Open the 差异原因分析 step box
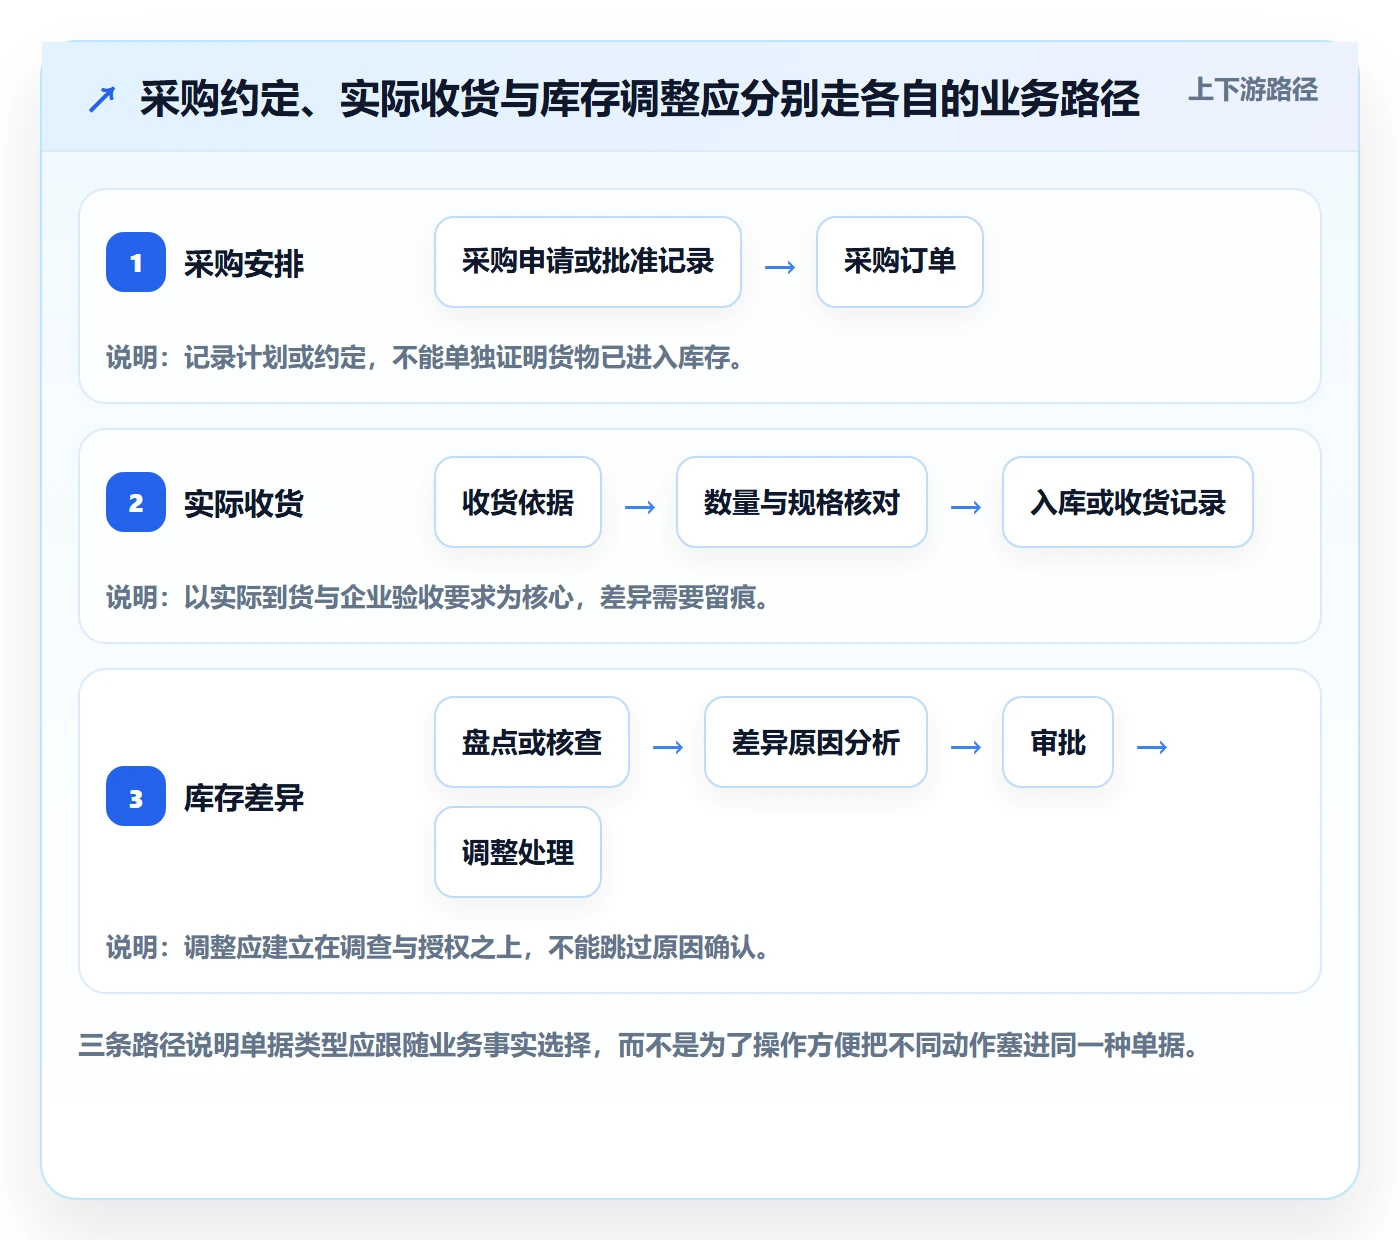The image size is (1400, 1240). pos(816,742)
